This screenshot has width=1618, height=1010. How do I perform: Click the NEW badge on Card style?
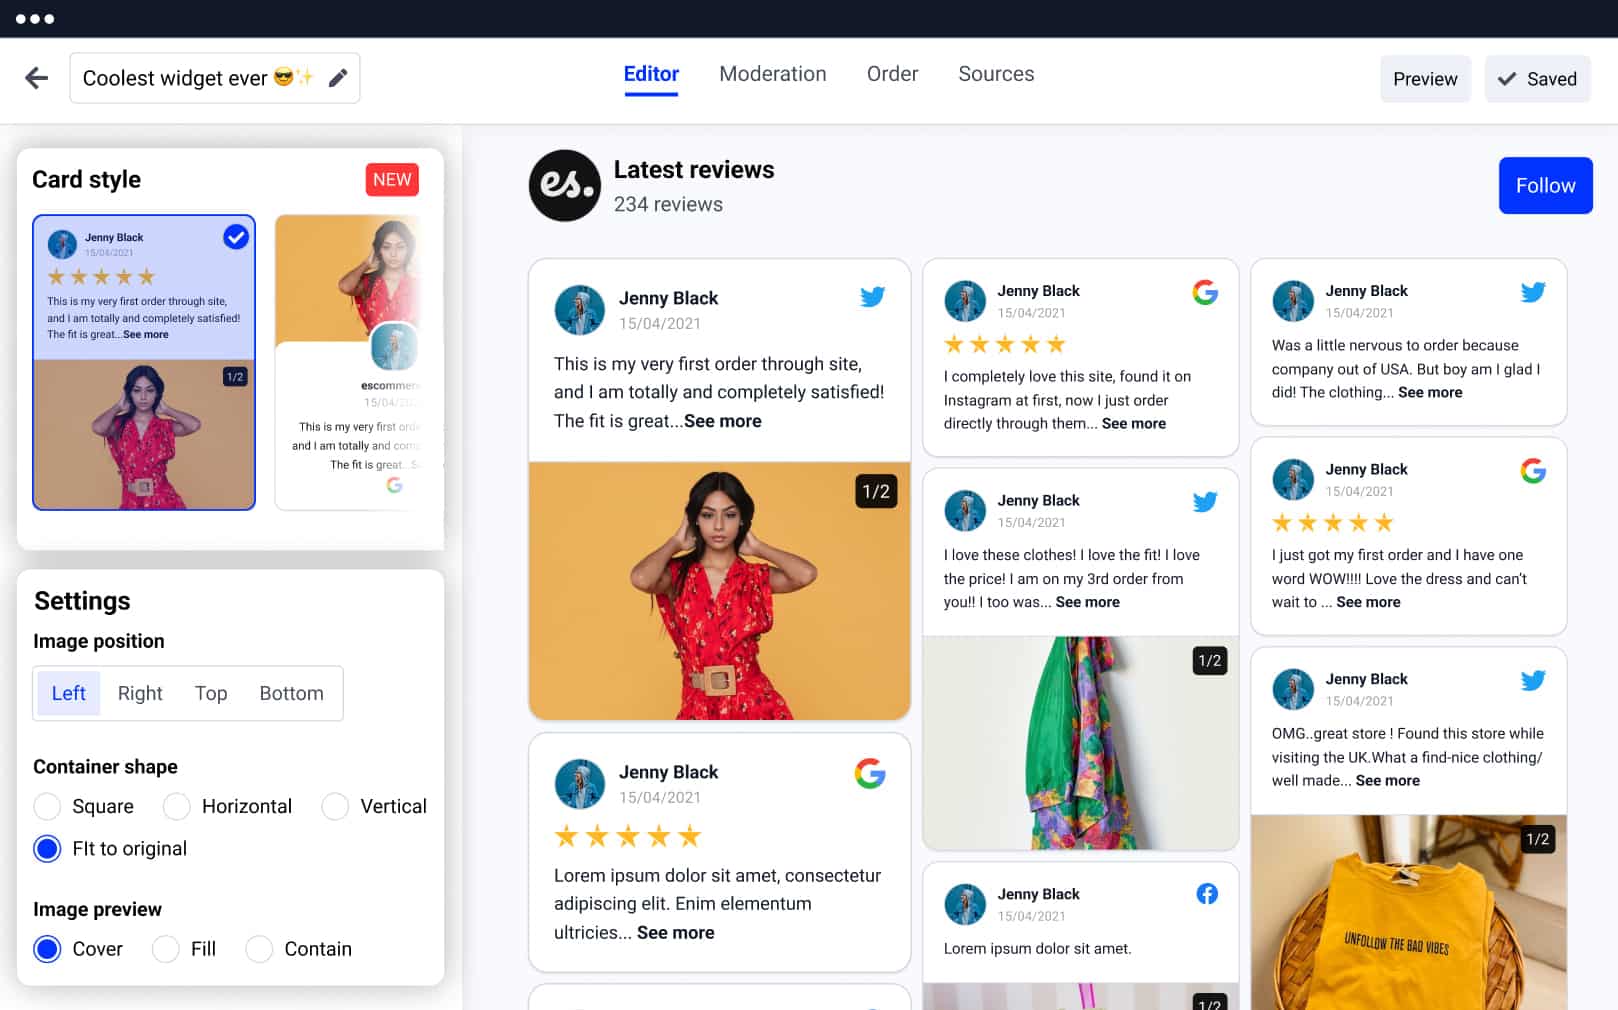pyautogui.click(x=392, y=180)
